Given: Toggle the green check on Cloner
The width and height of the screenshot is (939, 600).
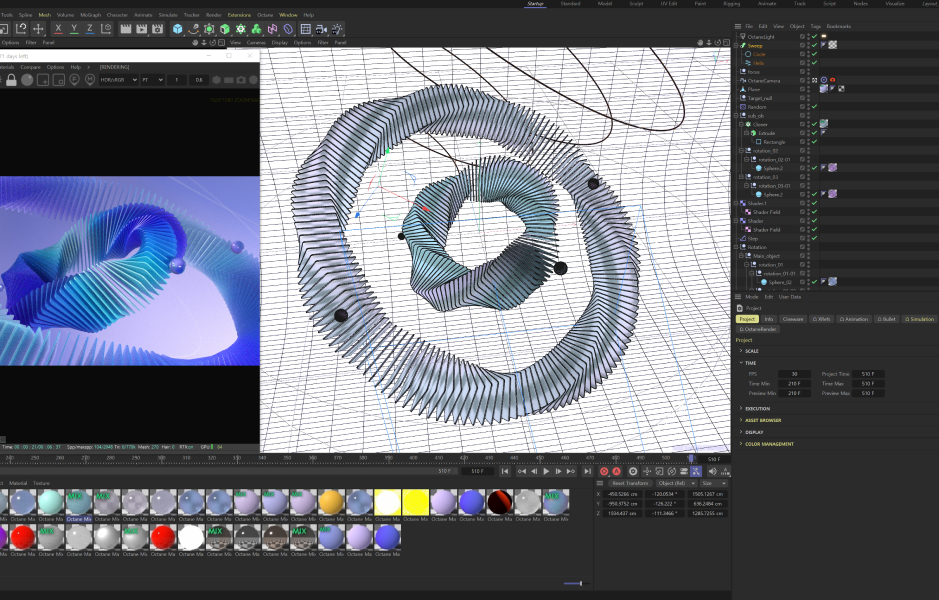Looking at the screenshot, I should pos(814,124).
